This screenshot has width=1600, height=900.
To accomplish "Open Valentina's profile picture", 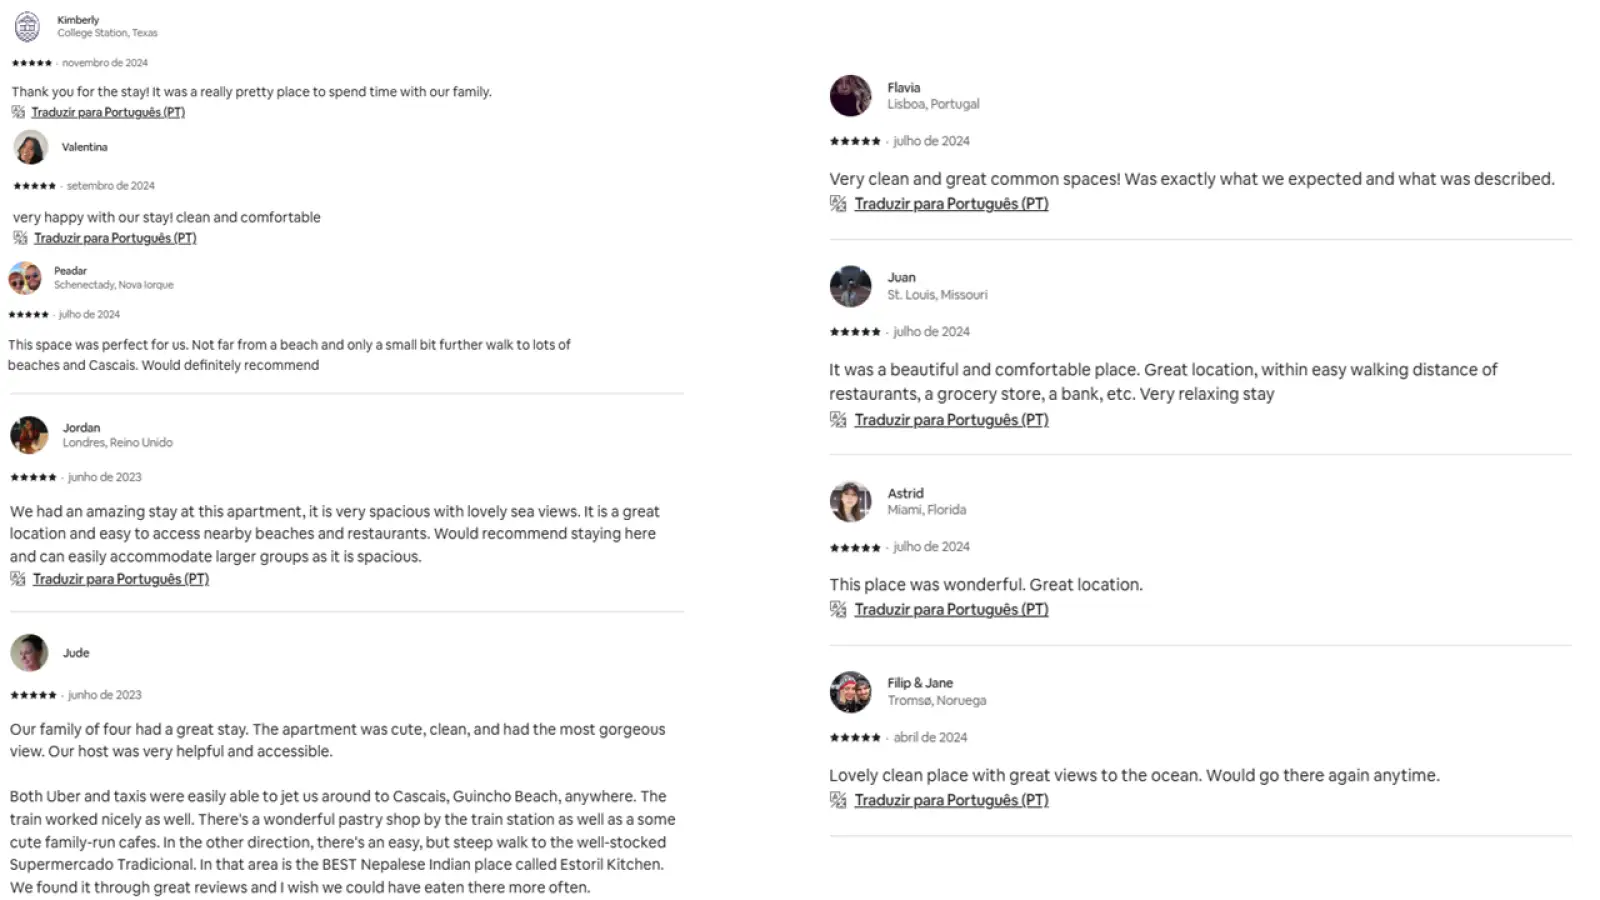I will pos(30,147).
